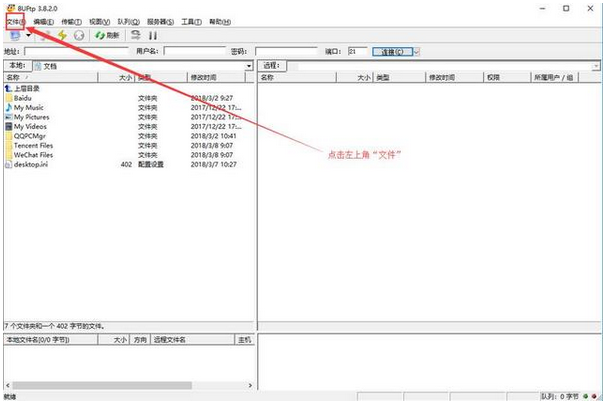Image resolution: width=608 pixels, height=406 pixels.
Task: Open the 文件(F) menu
Action: click(x=16, y=22)
